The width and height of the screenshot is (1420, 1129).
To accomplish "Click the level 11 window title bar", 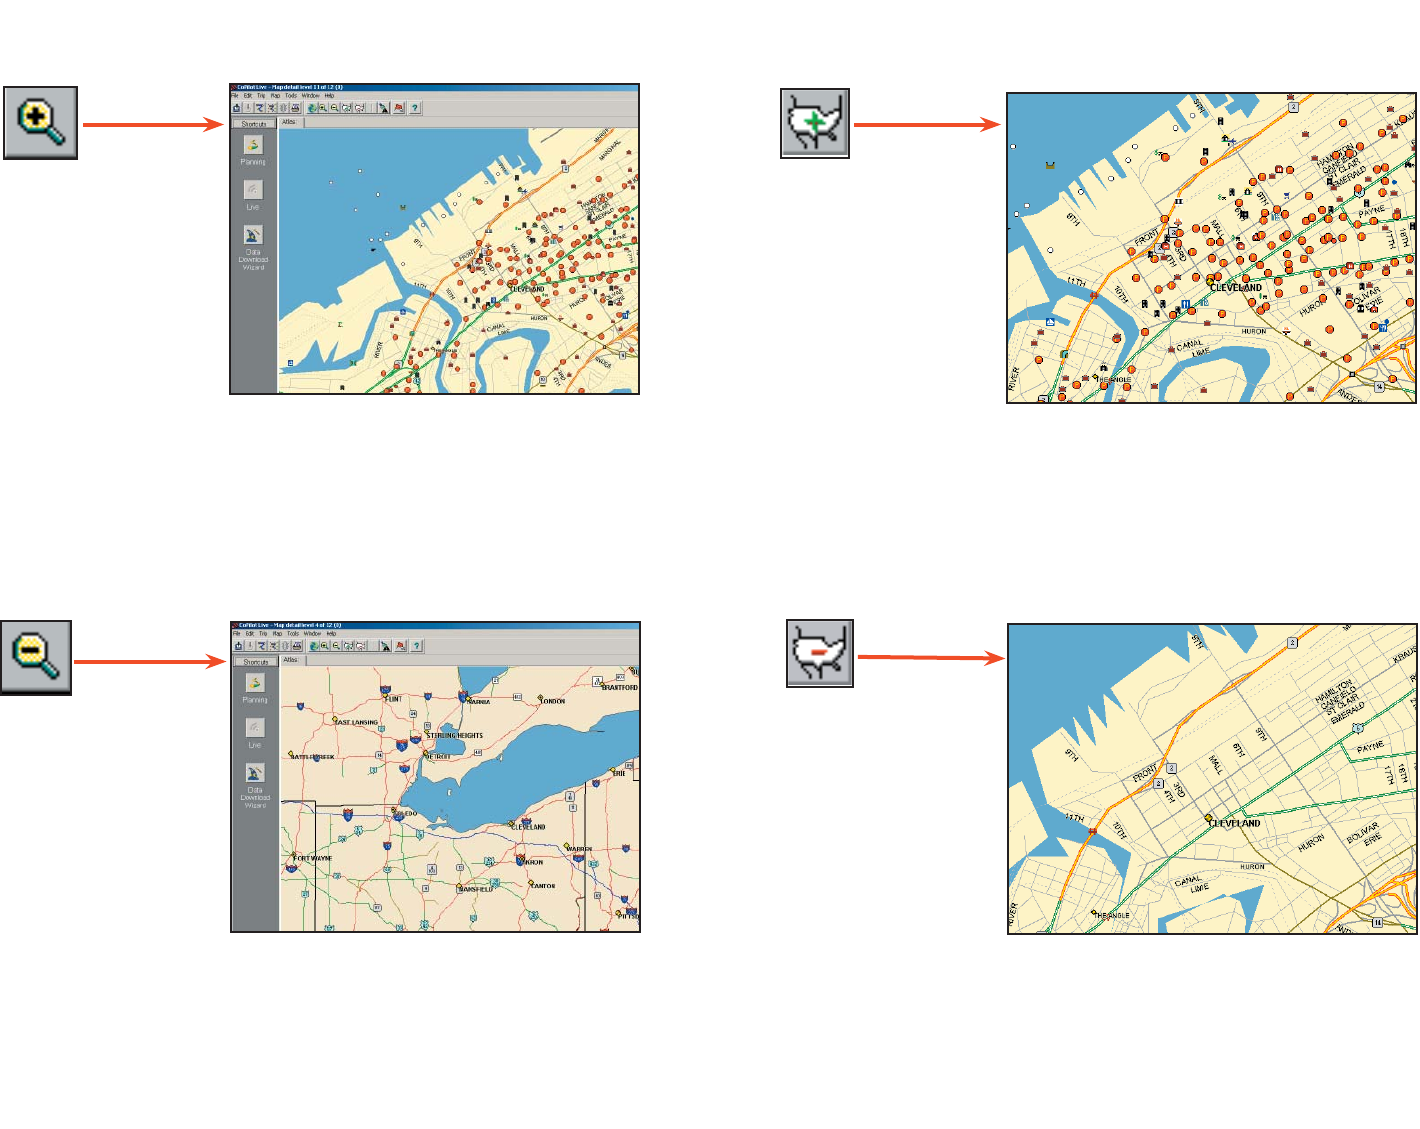I will (x=435, y=87).
